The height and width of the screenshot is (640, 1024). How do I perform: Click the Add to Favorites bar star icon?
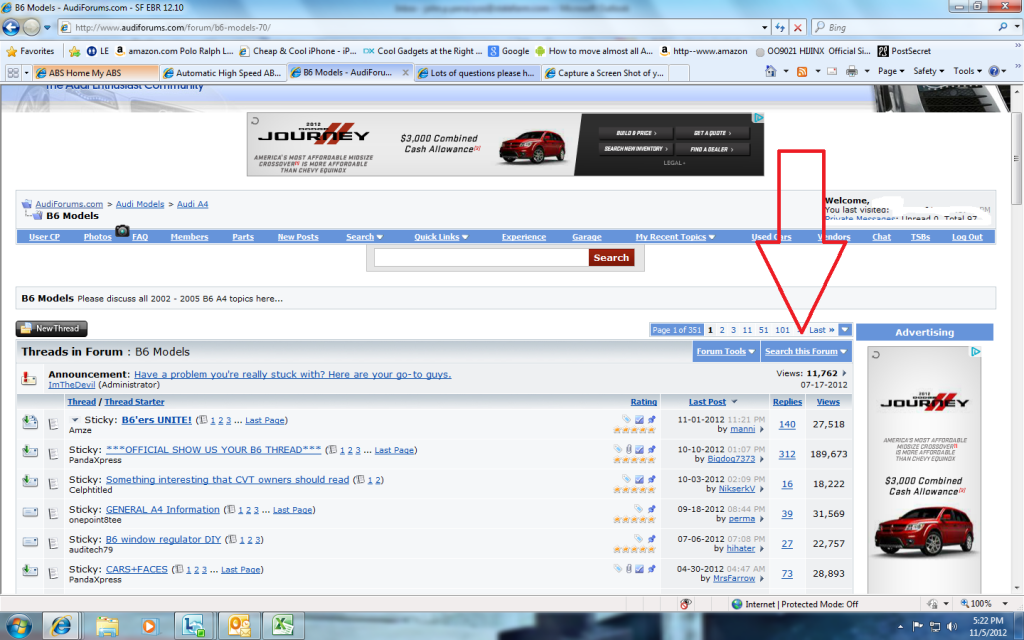pyautogui.click(x=74, y=51)
